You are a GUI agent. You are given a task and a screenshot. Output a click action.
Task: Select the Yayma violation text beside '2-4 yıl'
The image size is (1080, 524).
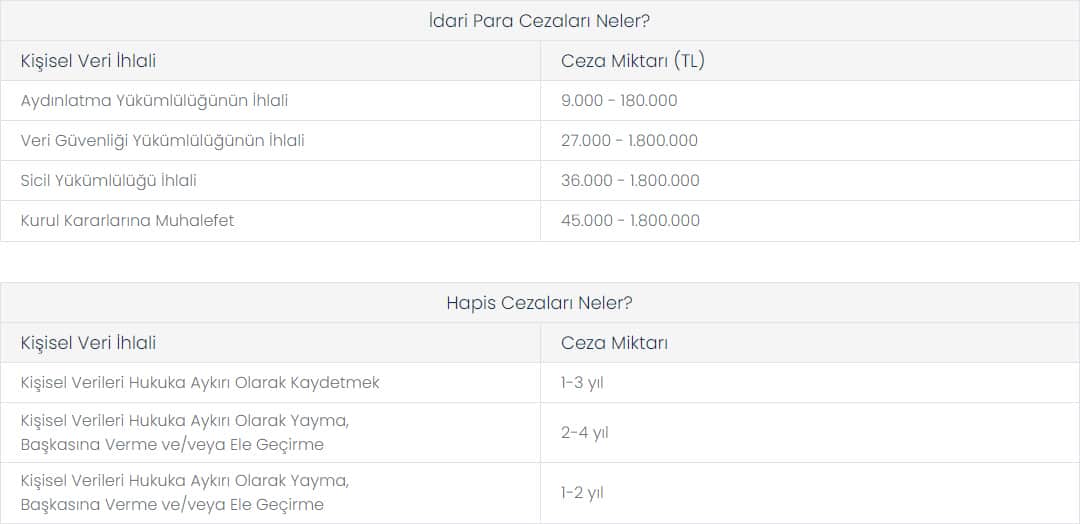185,432
